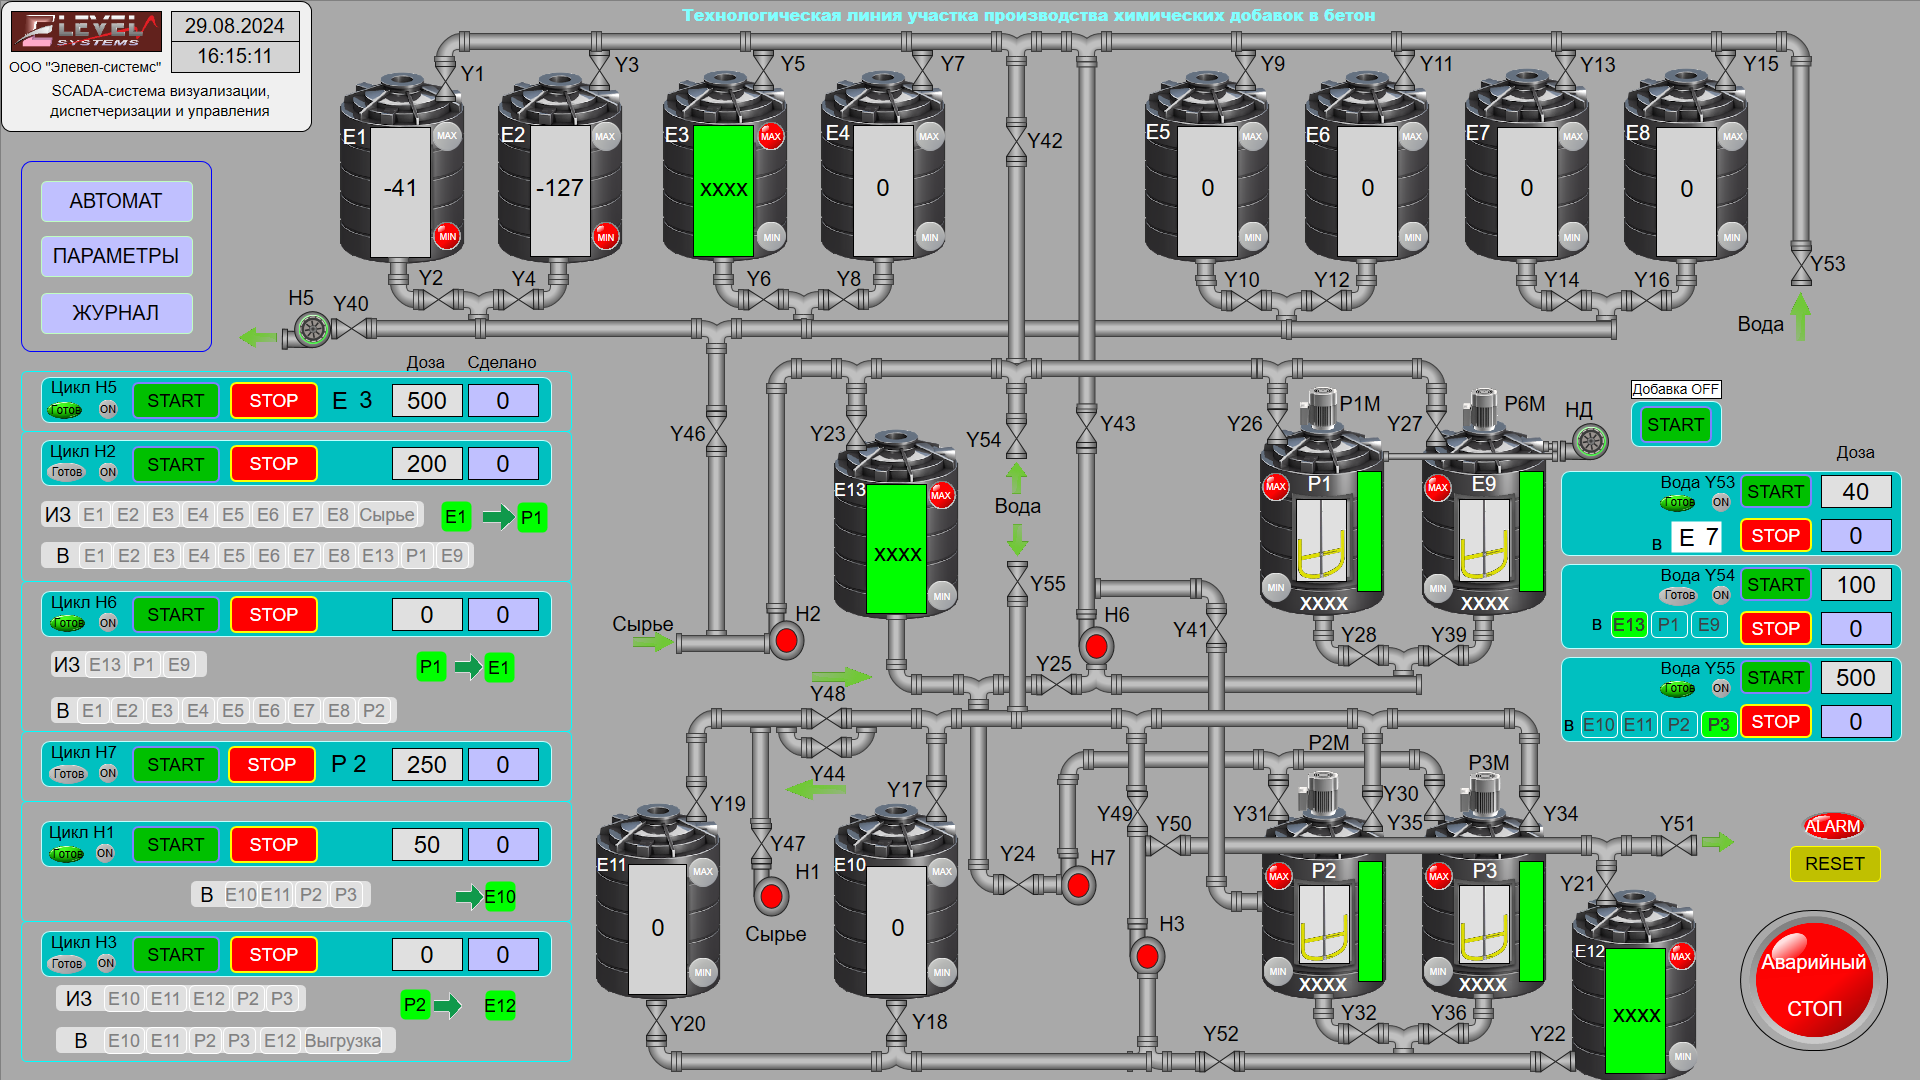The image size is (1920, 1080).
Task: Click the H3 red pump indicator
Action: pos(1147,956)
